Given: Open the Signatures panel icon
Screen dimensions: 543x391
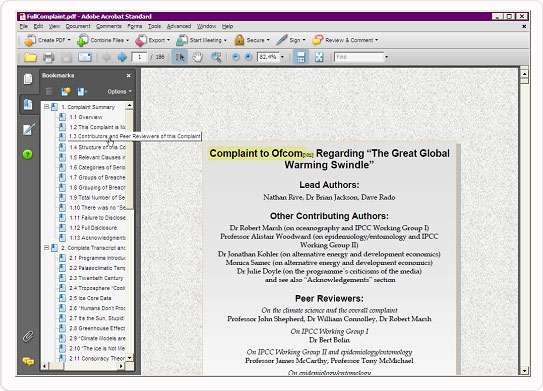Looking at the screenshot, I should [x=28, y=130].
